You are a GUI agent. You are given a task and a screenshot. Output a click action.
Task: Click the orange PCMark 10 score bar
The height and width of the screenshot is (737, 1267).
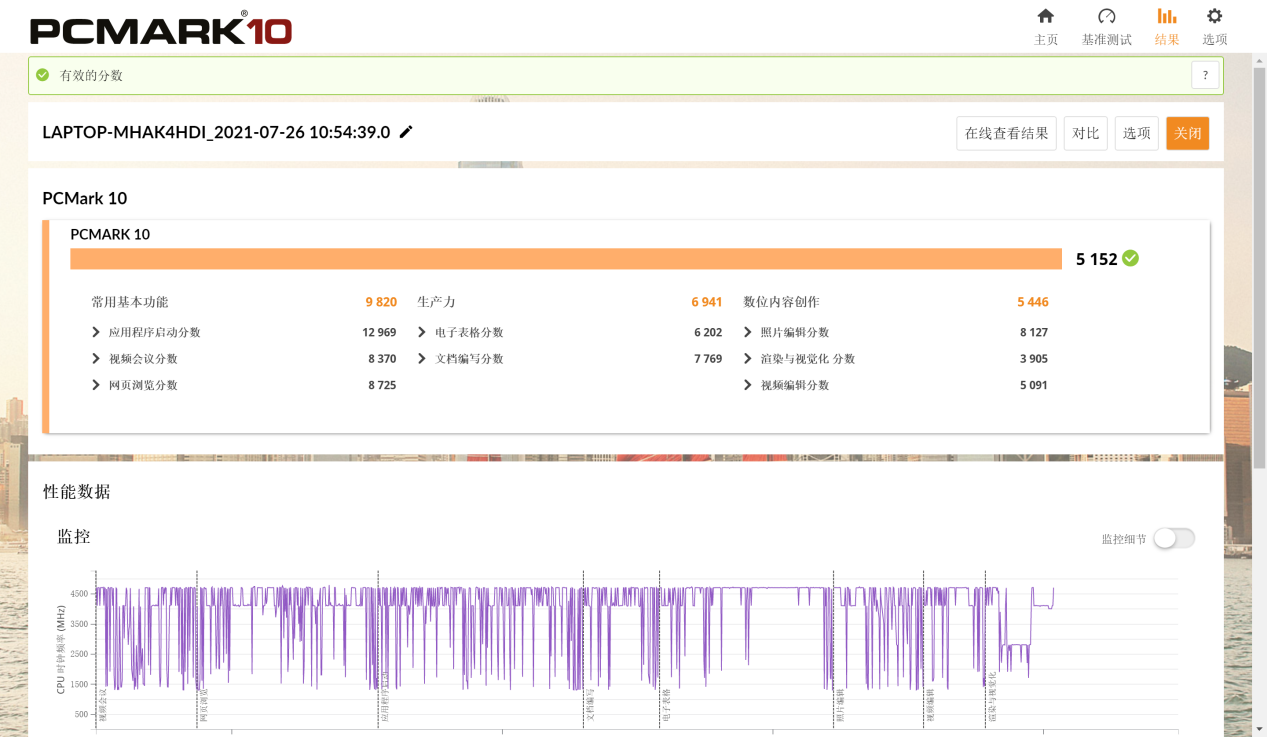[x=565, y=259]
